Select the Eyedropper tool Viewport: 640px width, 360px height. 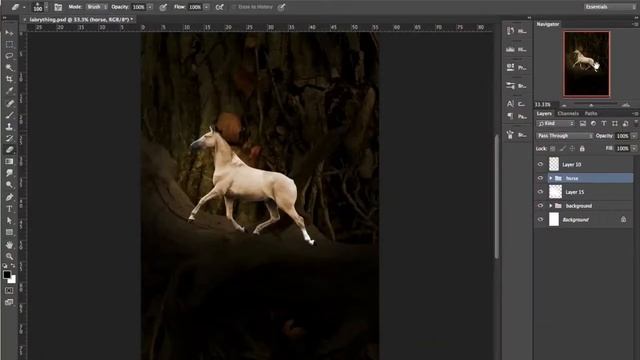(9, 91)
